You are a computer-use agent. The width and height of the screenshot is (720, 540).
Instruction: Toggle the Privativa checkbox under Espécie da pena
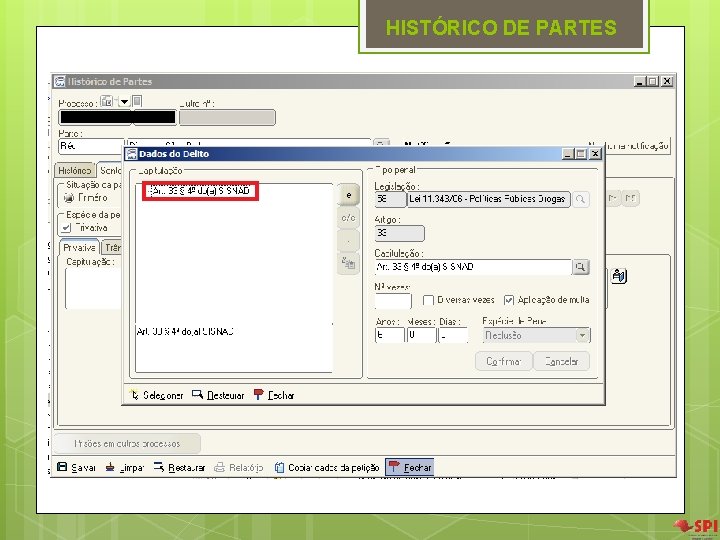(67, 228)
